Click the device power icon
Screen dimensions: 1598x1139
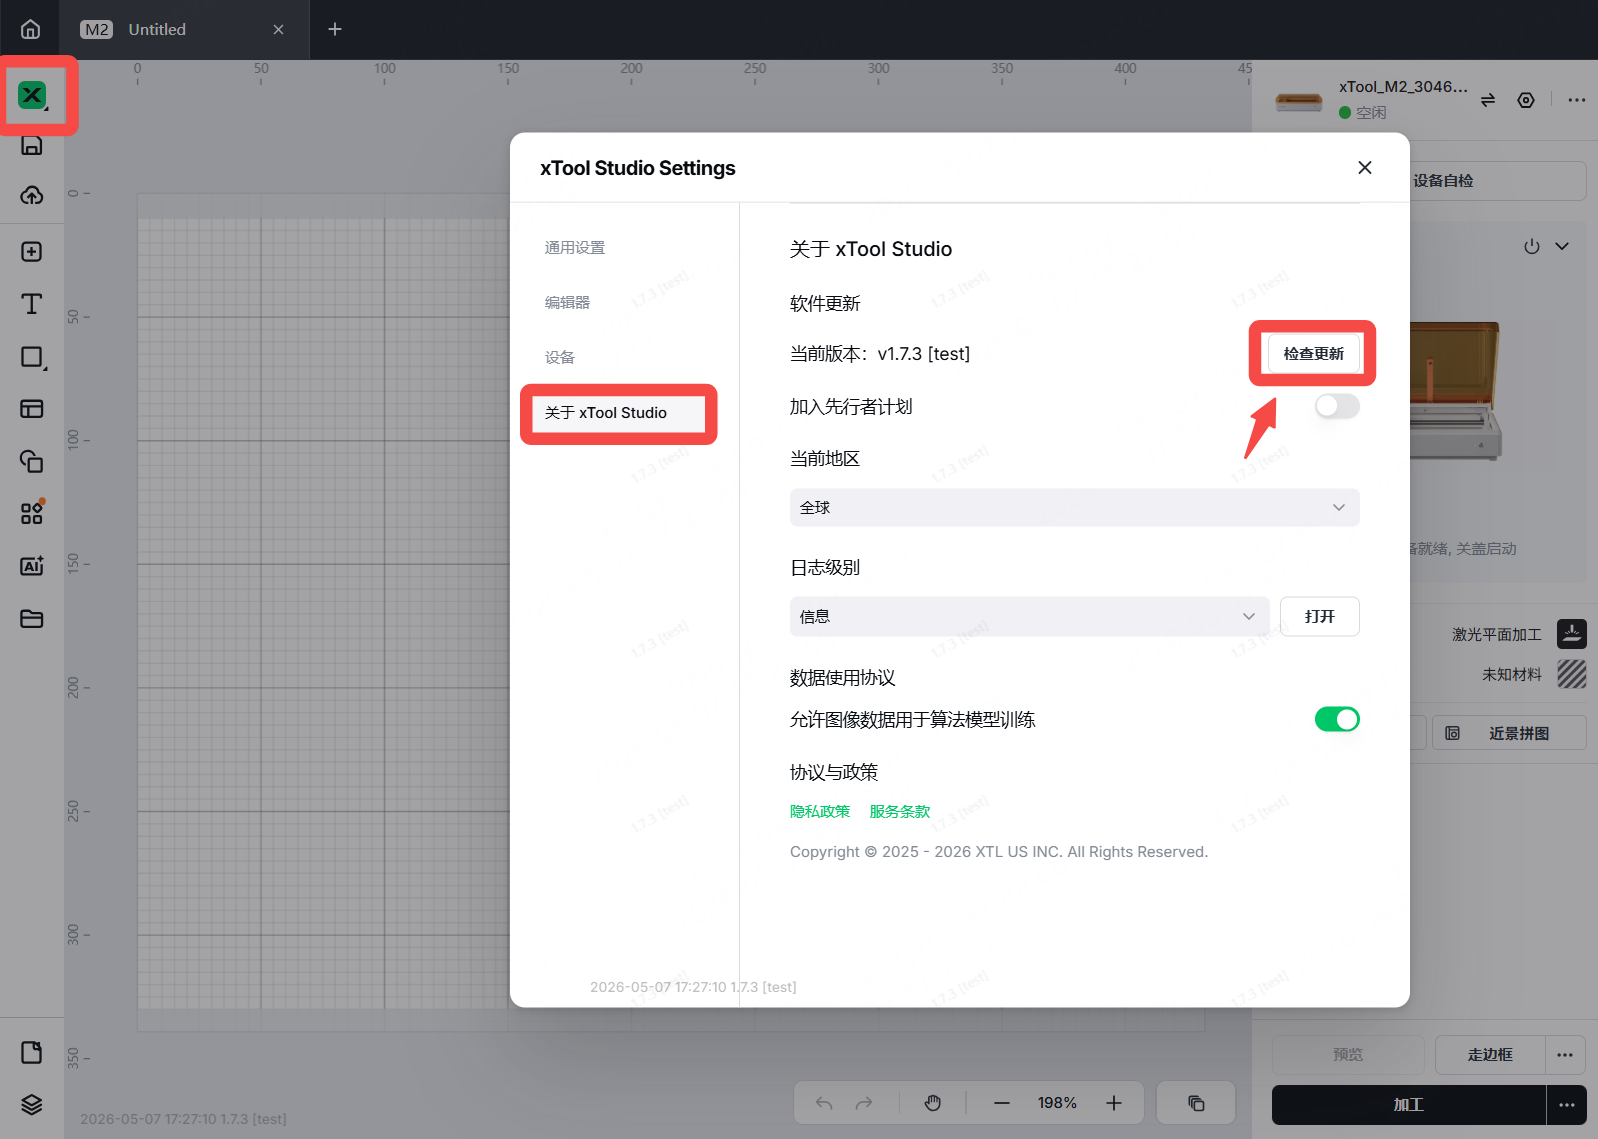tap(1532, 246)
